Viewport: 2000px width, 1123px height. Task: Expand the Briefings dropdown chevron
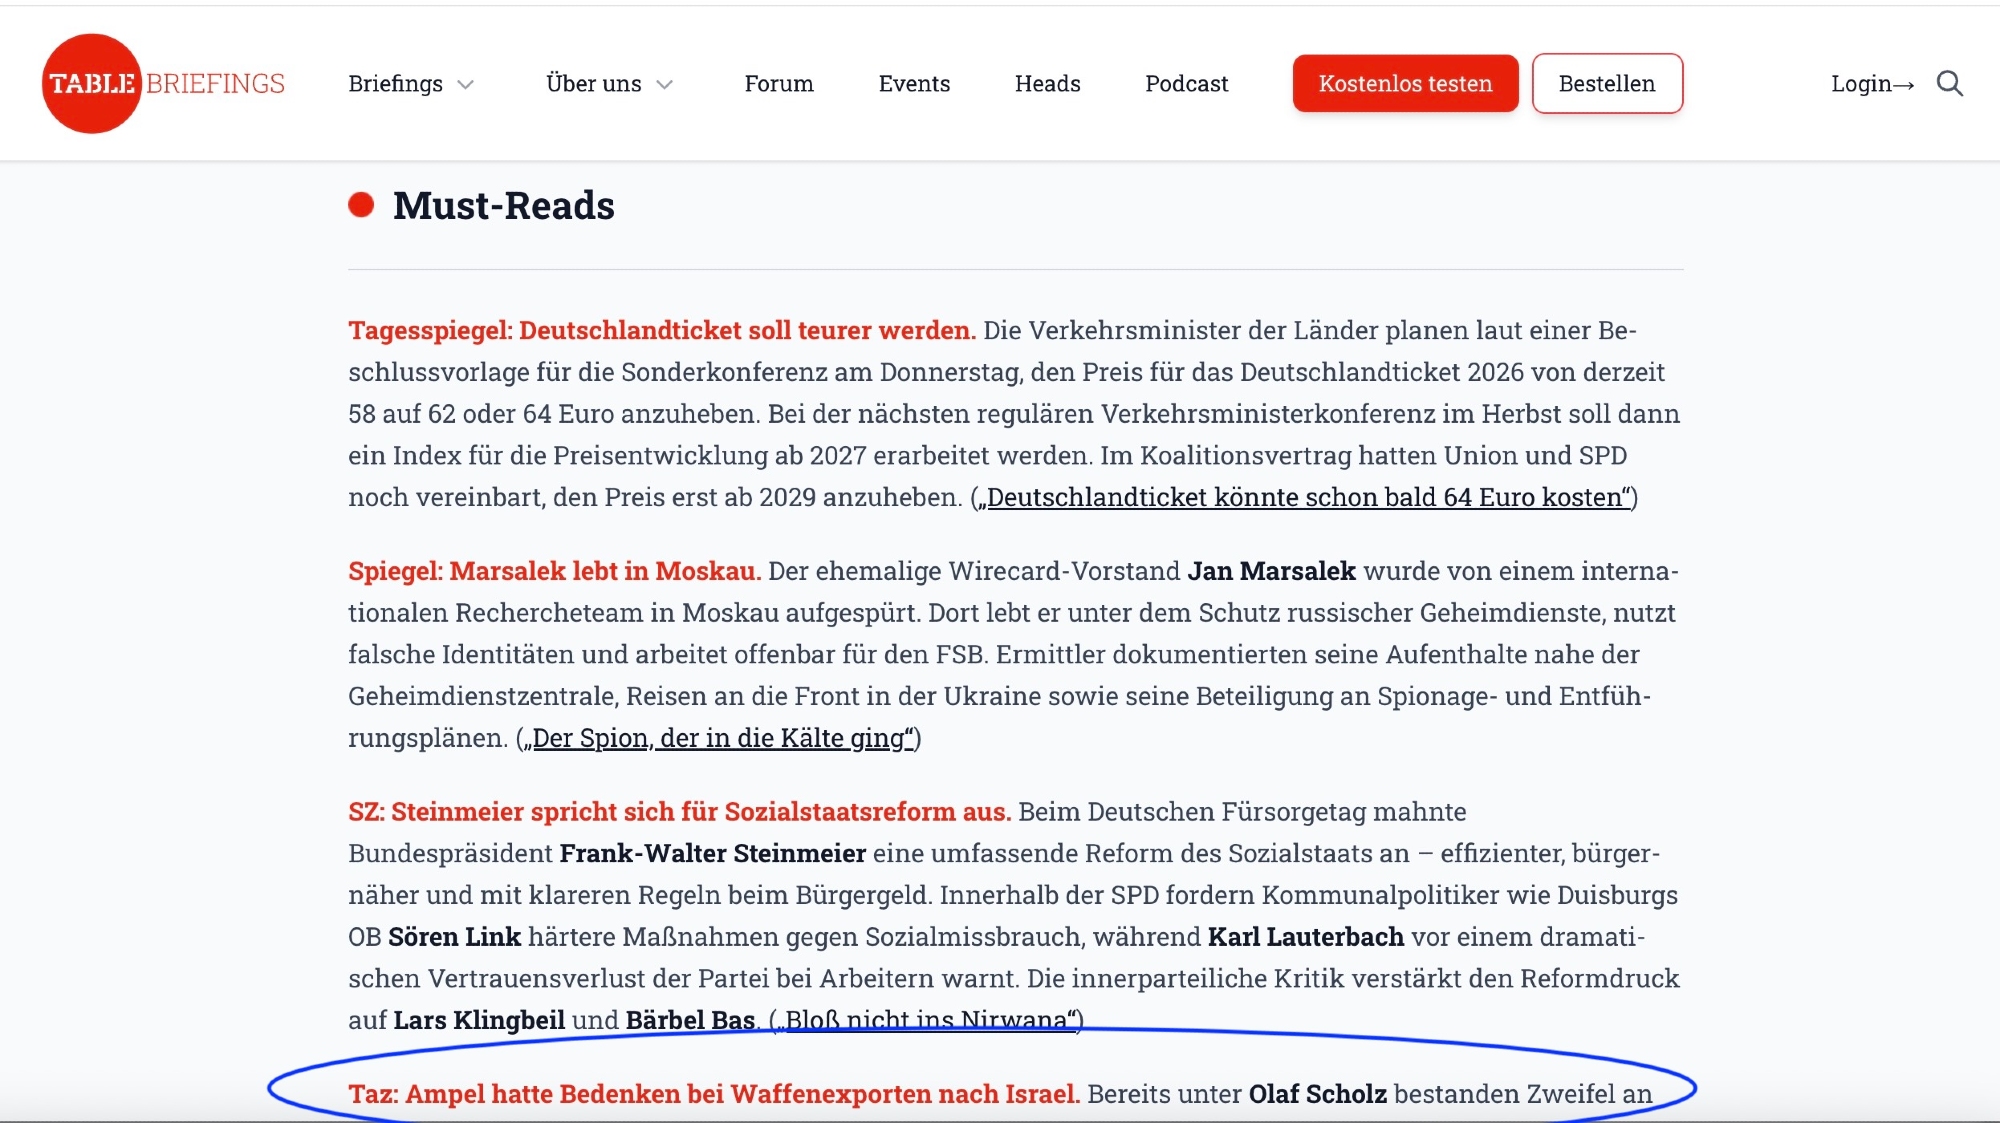(x=465, y=85)
